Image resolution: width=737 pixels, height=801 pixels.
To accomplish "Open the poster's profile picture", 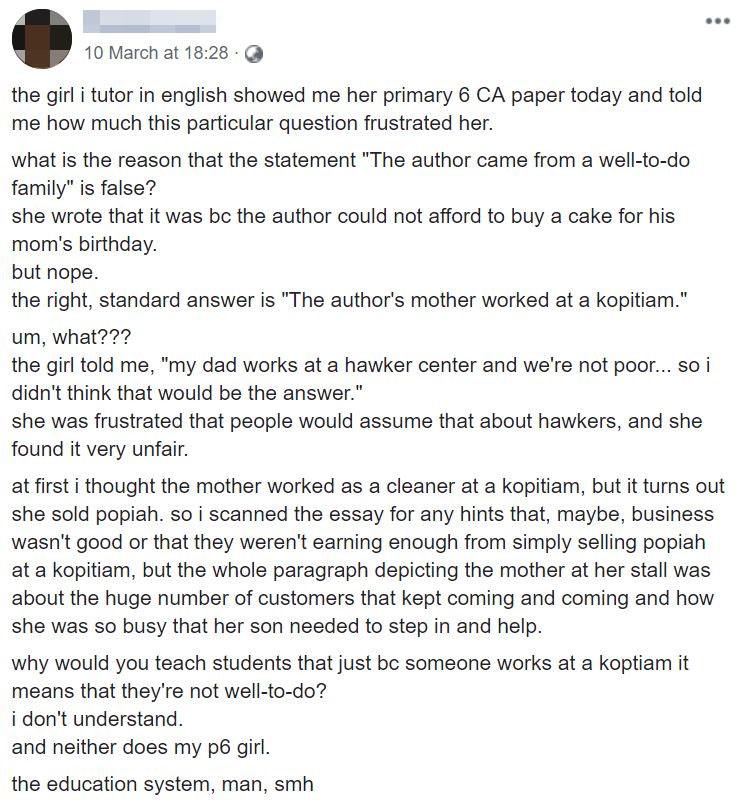I will [x=41, y=37].
